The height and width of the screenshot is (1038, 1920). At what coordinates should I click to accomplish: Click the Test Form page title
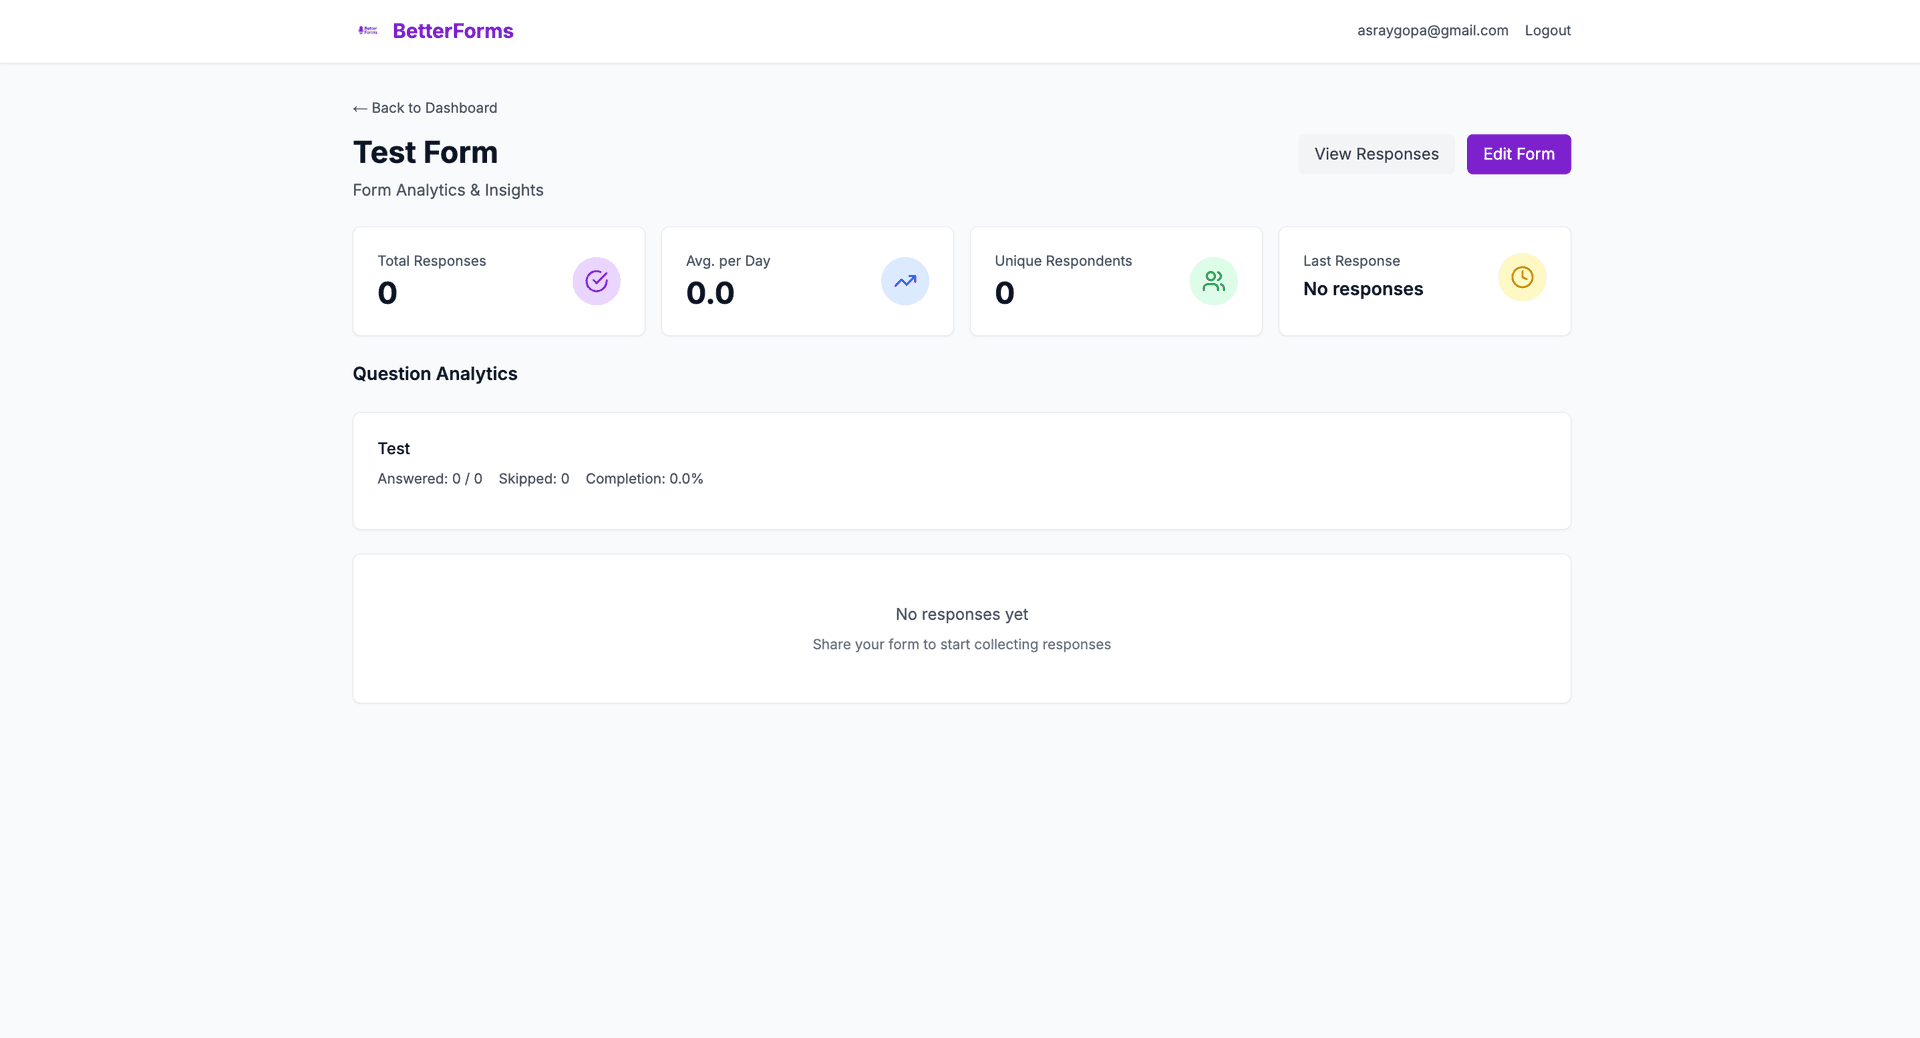pos(425,152)
